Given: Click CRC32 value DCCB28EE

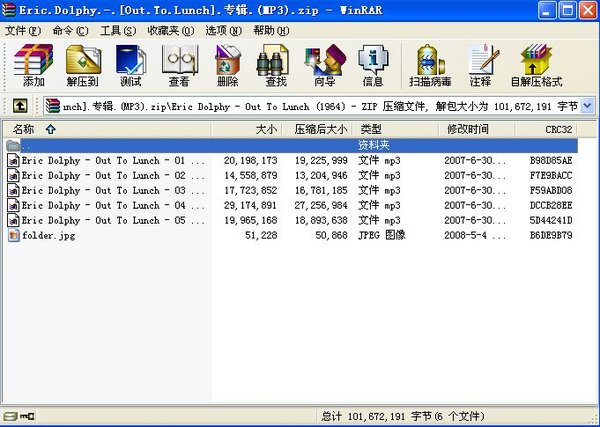Looking at the screenshot, I should point(551,205).
